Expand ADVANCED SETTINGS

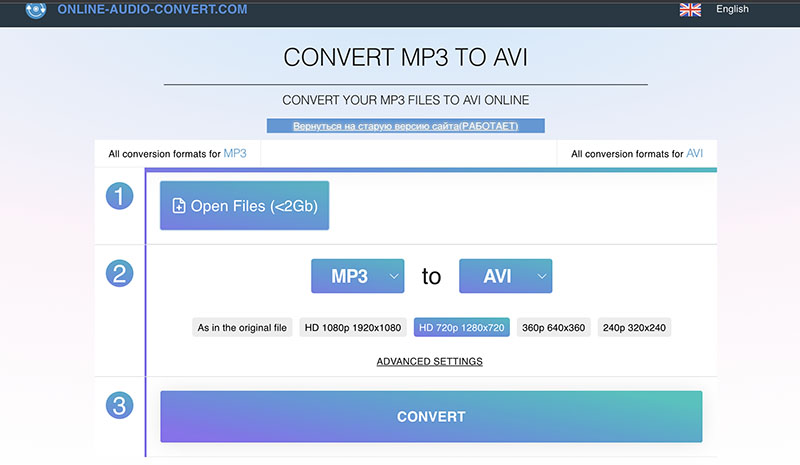[430, 361]
